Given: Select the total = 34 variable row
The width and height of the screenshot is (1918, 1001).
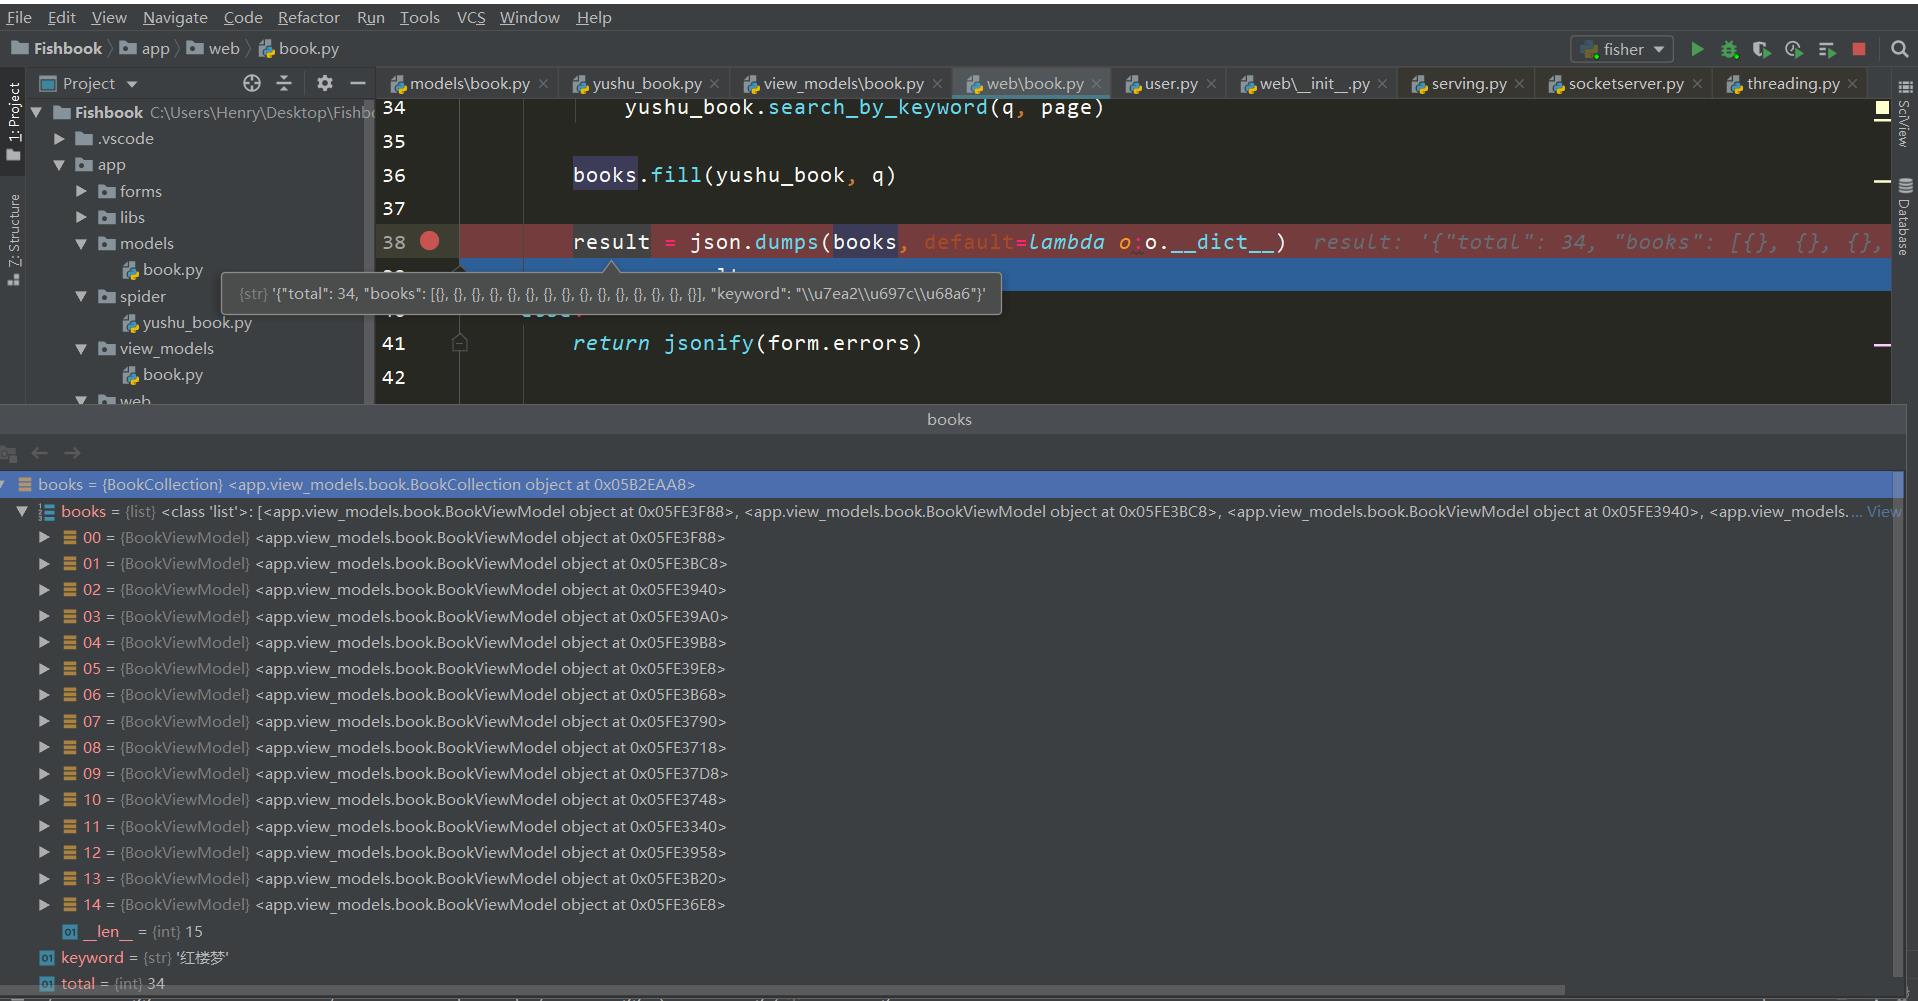Looking at the screenshot, I should (945, 984).
